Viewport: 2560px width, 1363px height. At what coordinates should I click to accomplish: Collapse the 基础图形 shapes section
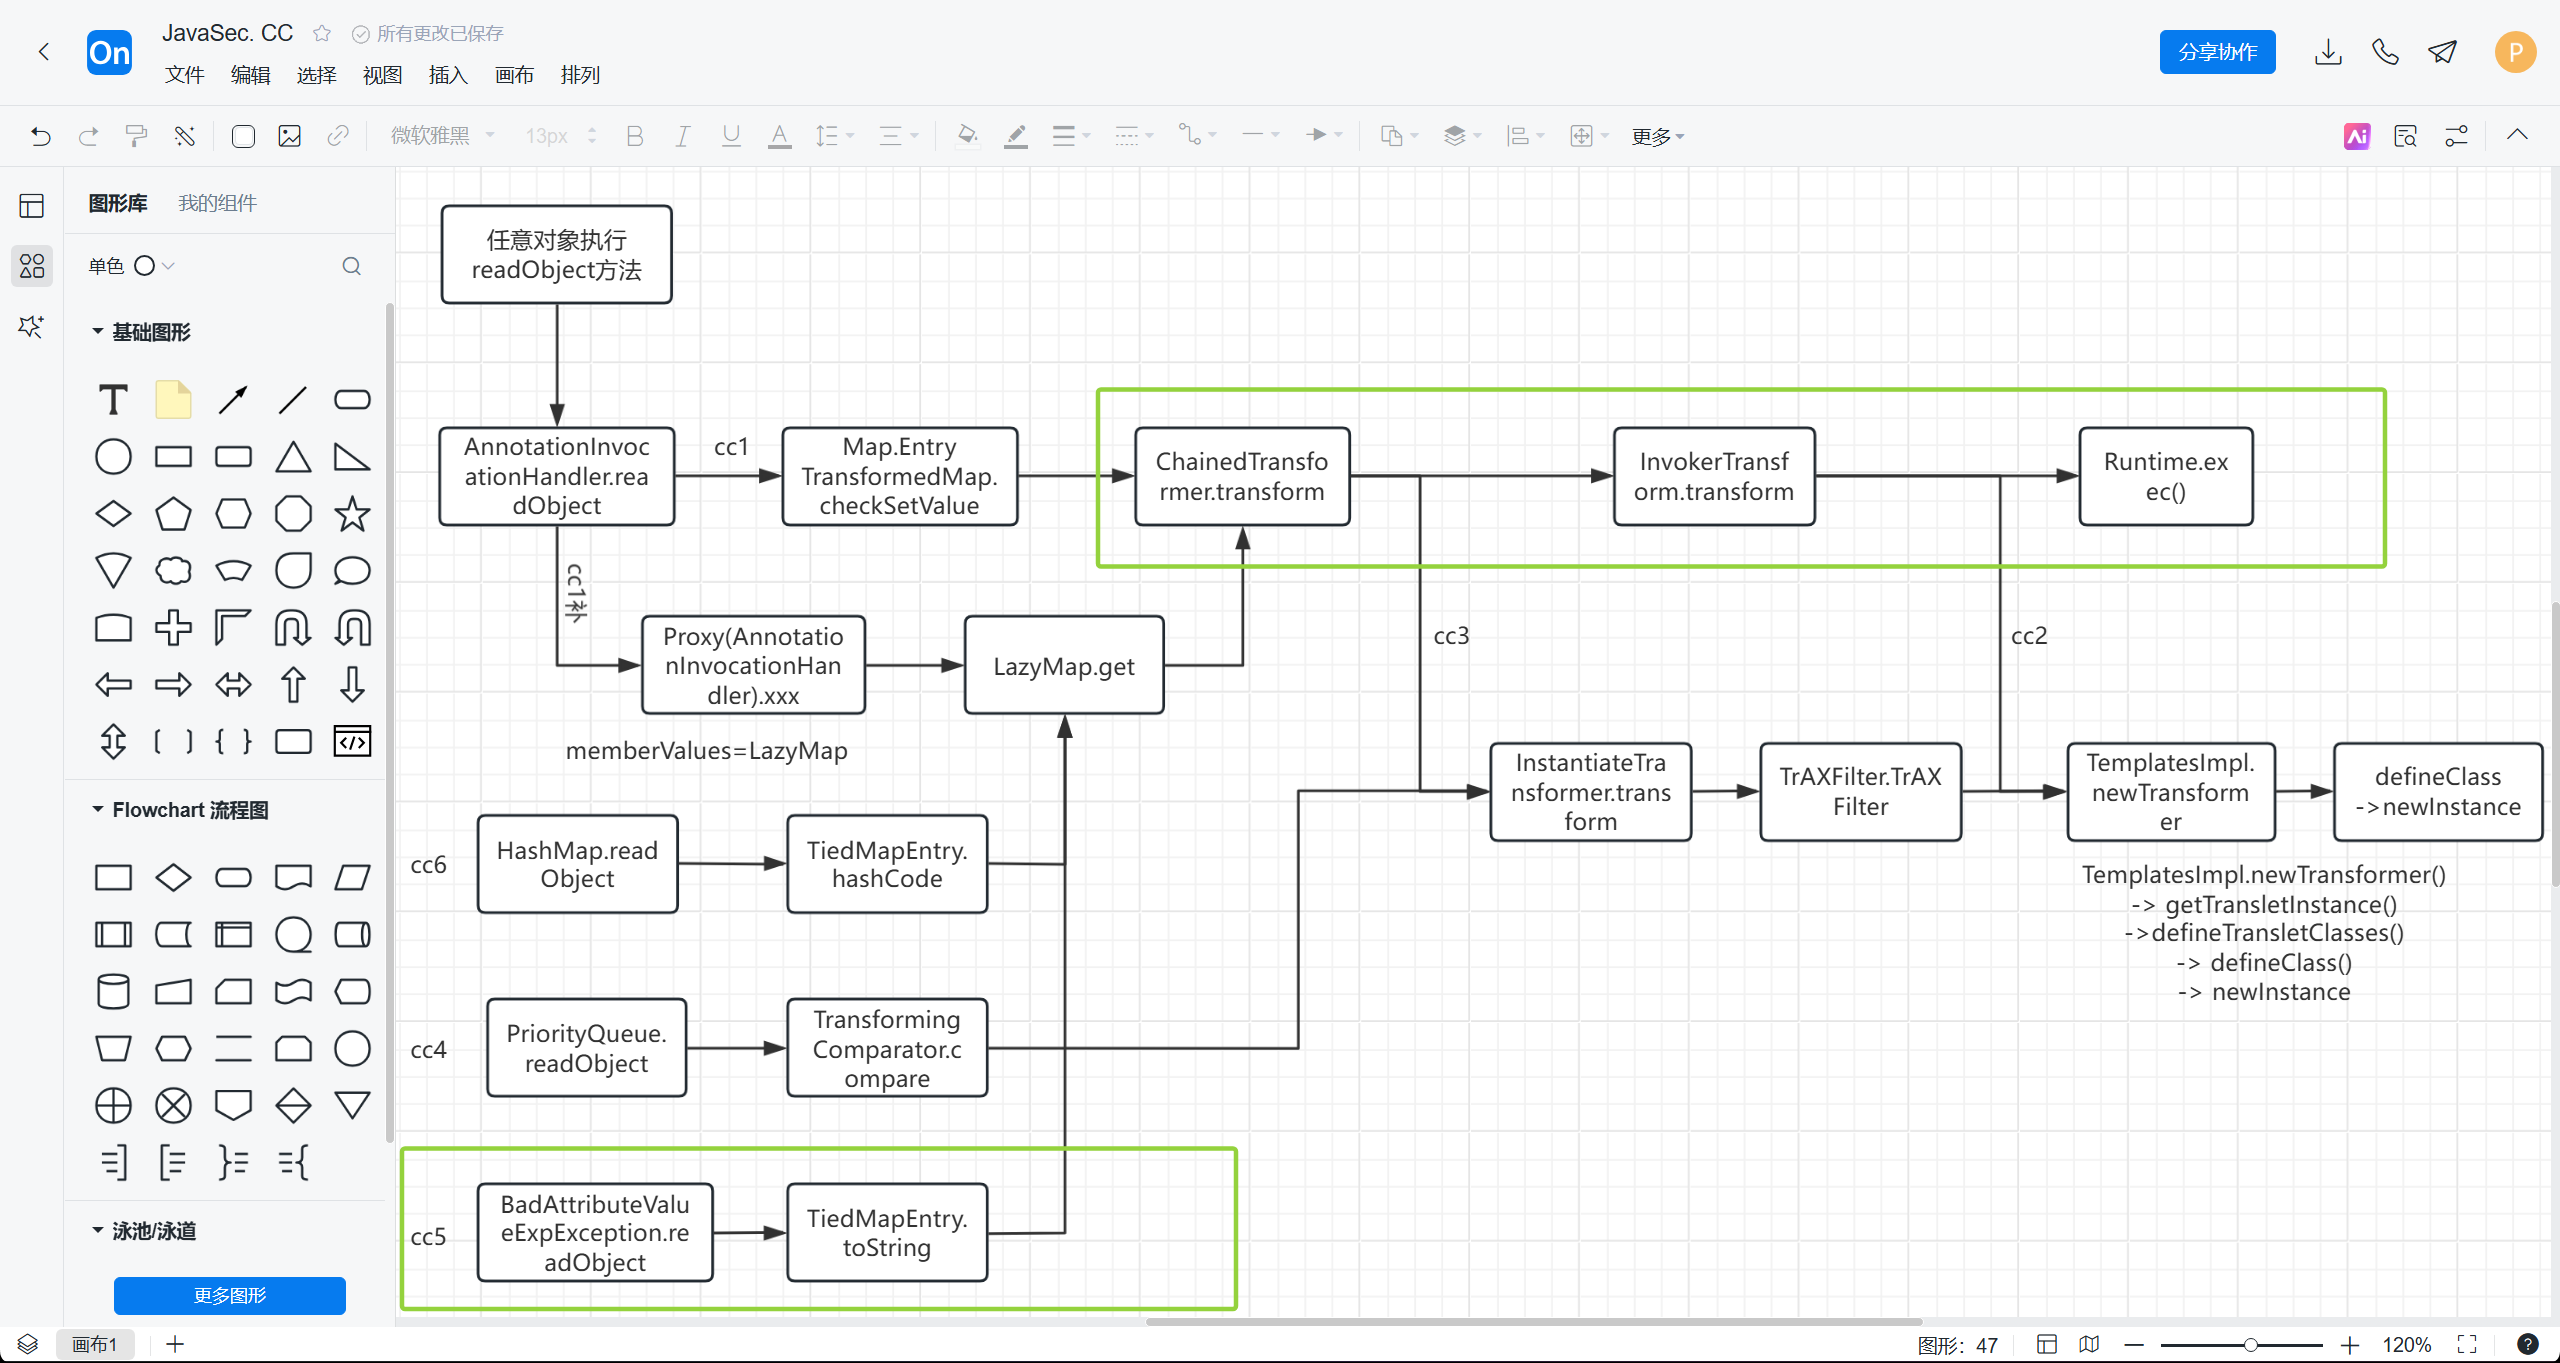97,331
